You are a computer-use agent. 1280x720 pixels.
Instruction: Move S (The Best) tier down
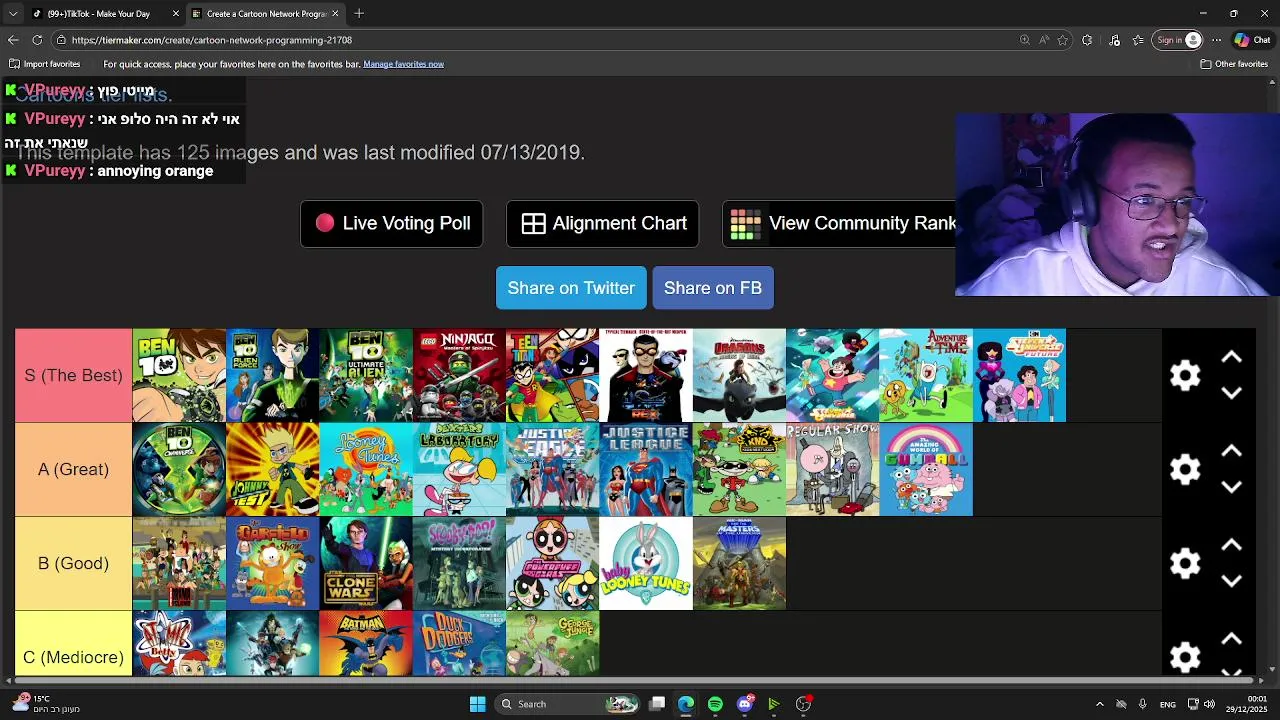1232,393
